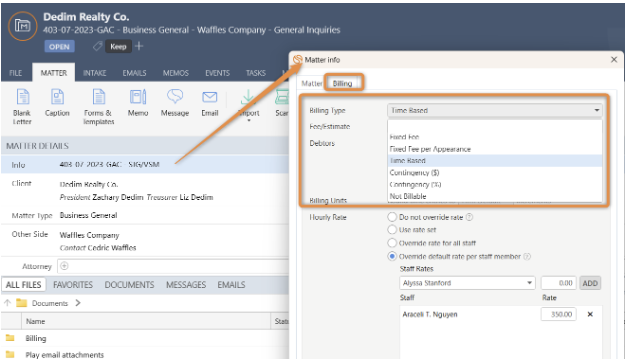Select Do not override rate option
This screenshot has height=363, width=631.
tap(392, 217)
